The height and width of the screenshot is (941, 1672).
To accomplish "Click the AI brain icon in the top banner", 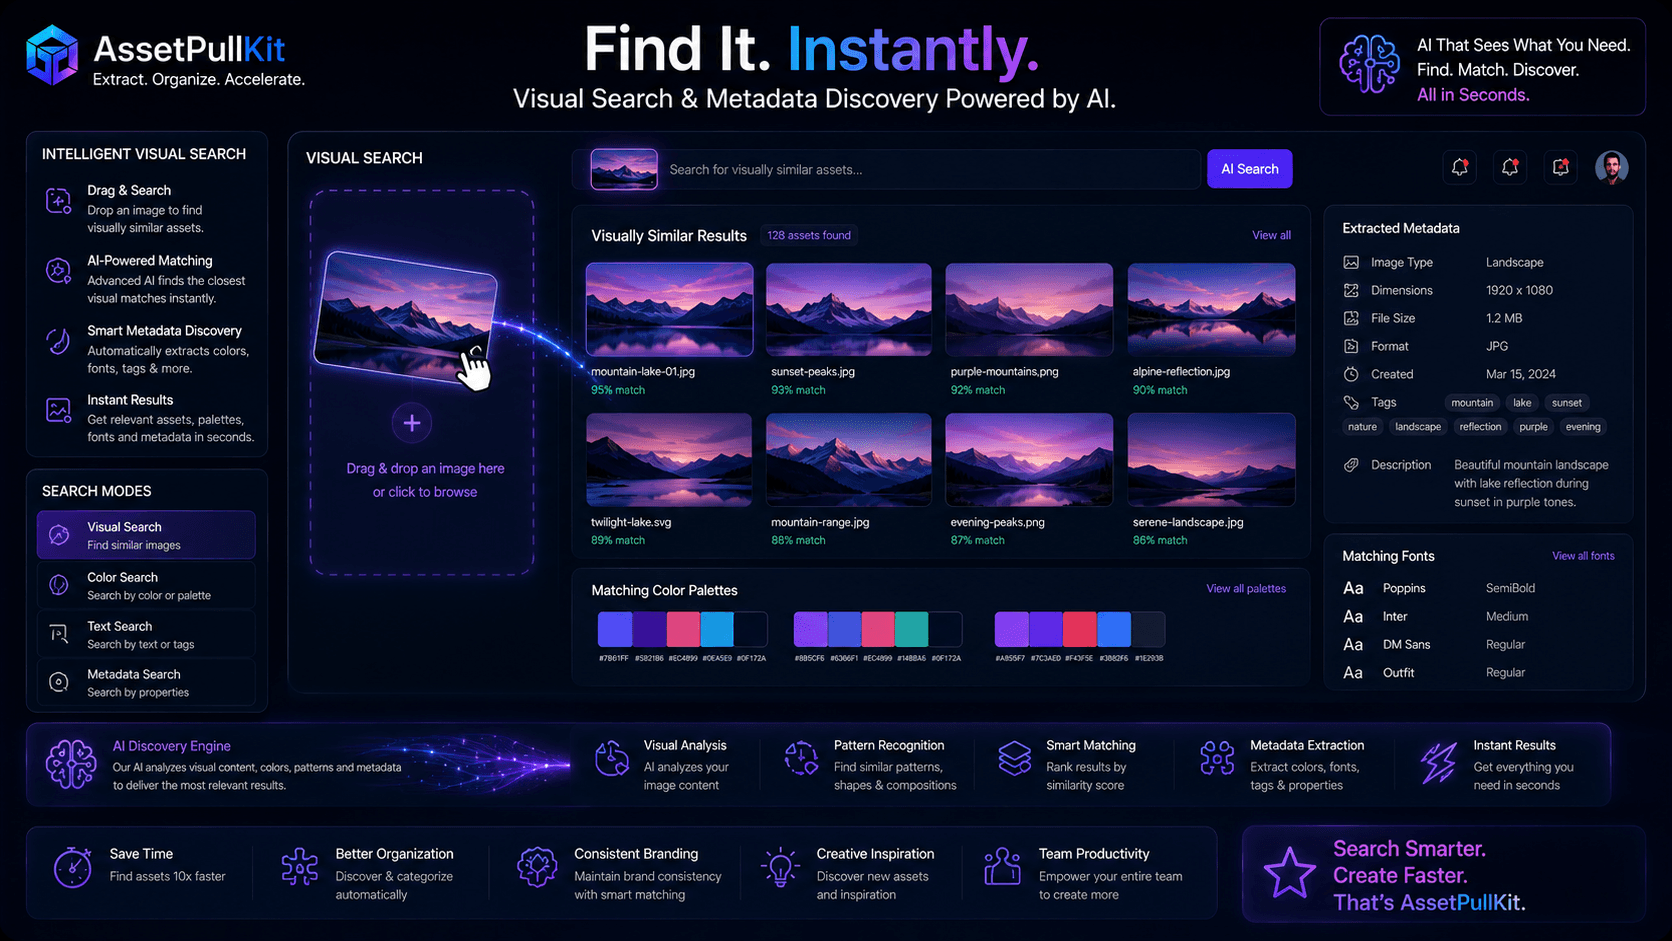I will point(1369,64).
